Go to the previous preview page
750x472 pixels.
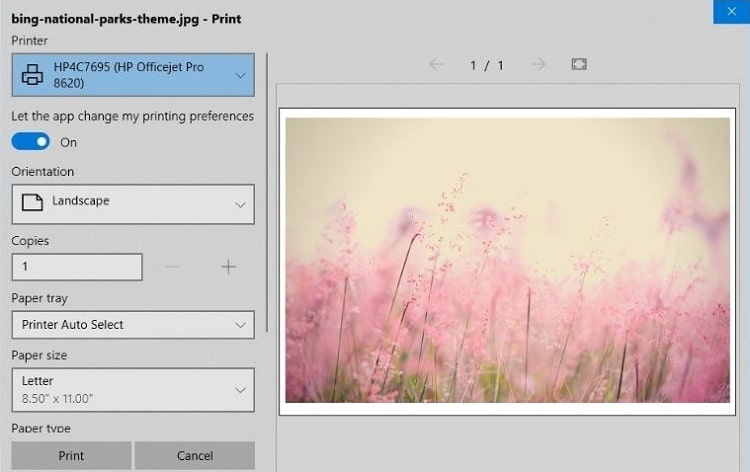(436, 64)
